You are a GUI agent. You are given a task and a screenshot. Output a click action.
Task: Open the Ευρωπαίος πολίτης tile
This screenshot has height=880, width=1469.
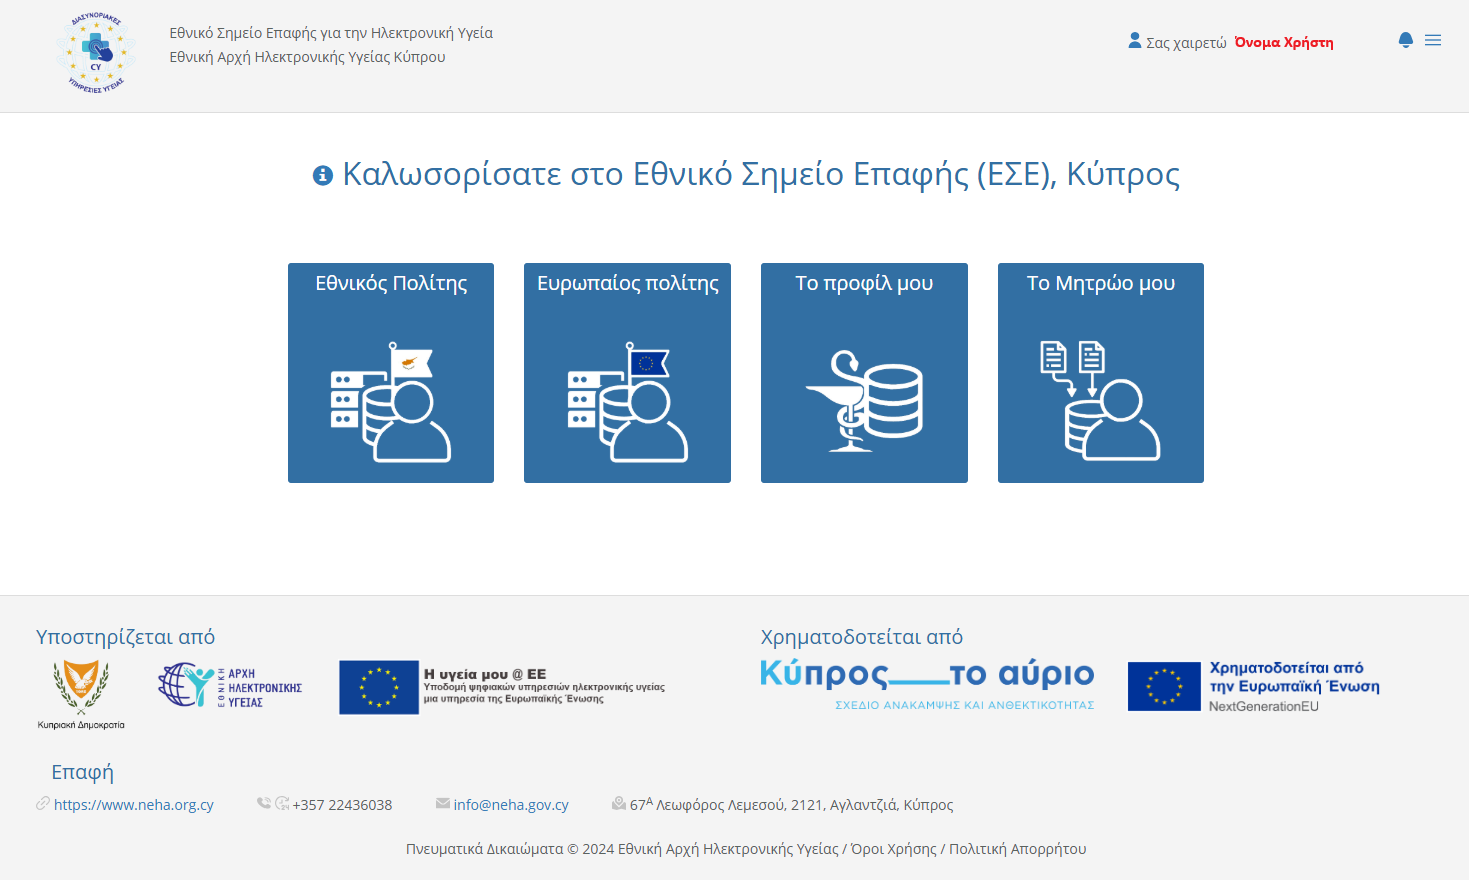point(627,373)
